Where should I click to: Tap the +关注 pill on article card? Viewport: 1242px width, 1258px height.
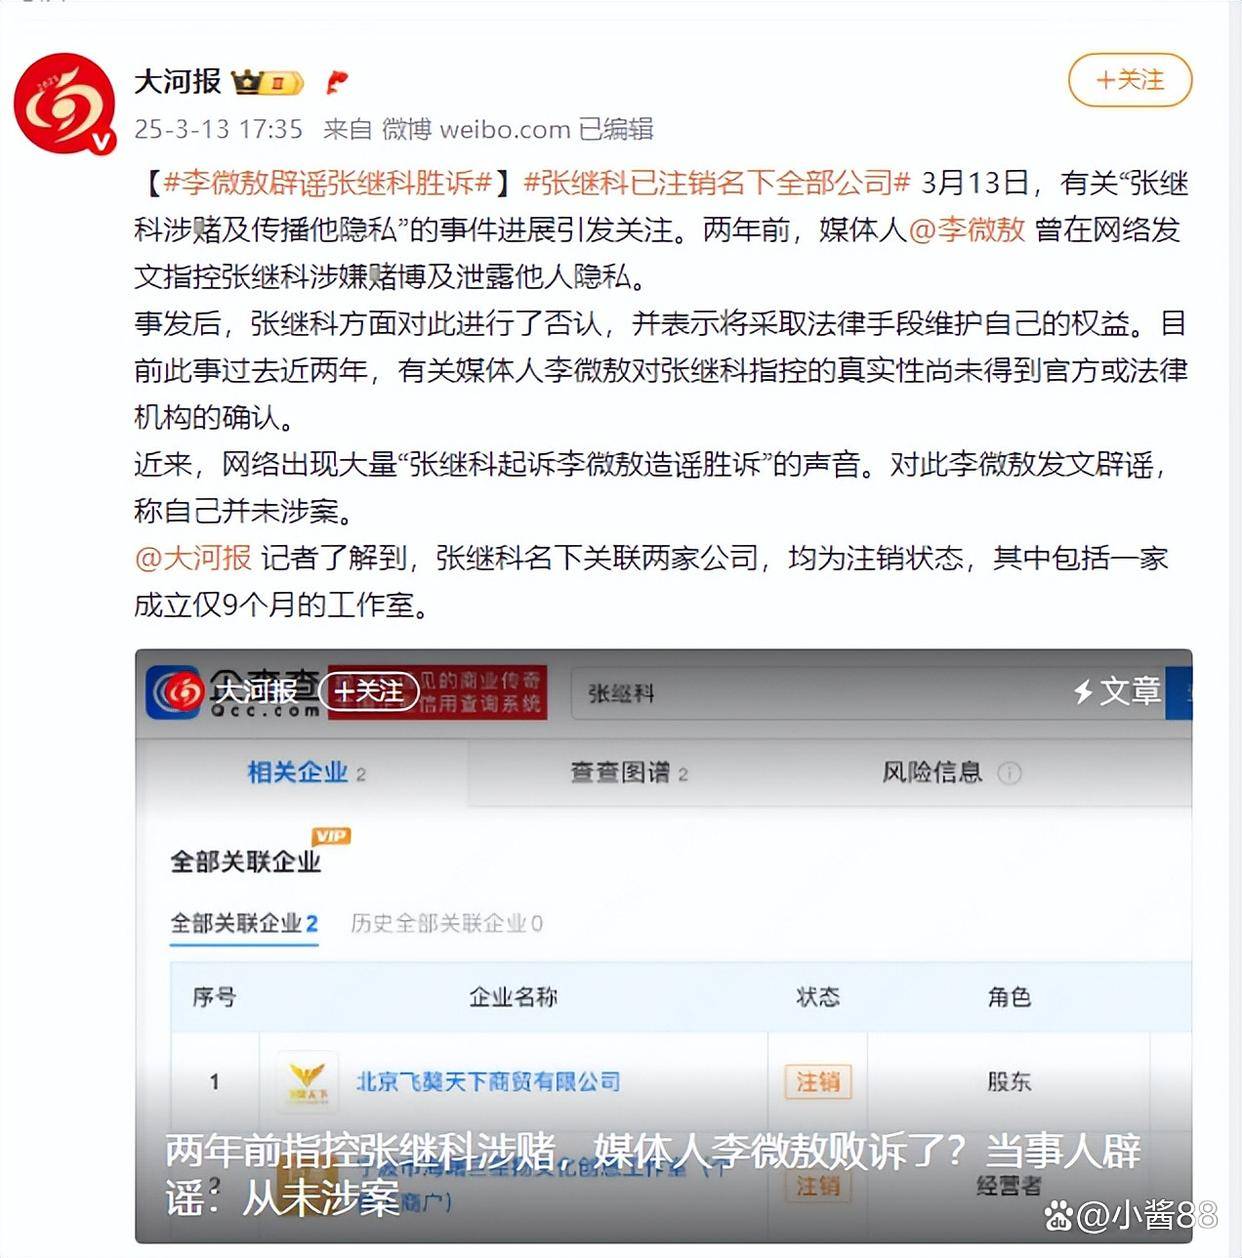[369, 691]
